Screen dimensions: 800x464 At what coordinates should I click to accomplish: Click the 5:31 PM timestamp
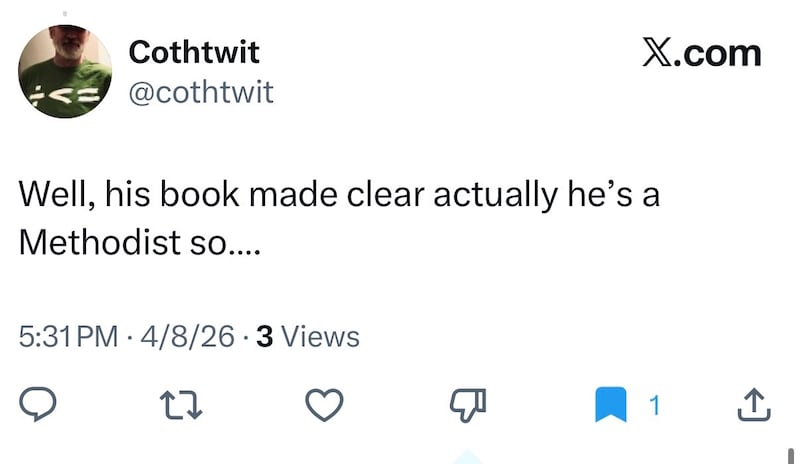coord(69,336)
